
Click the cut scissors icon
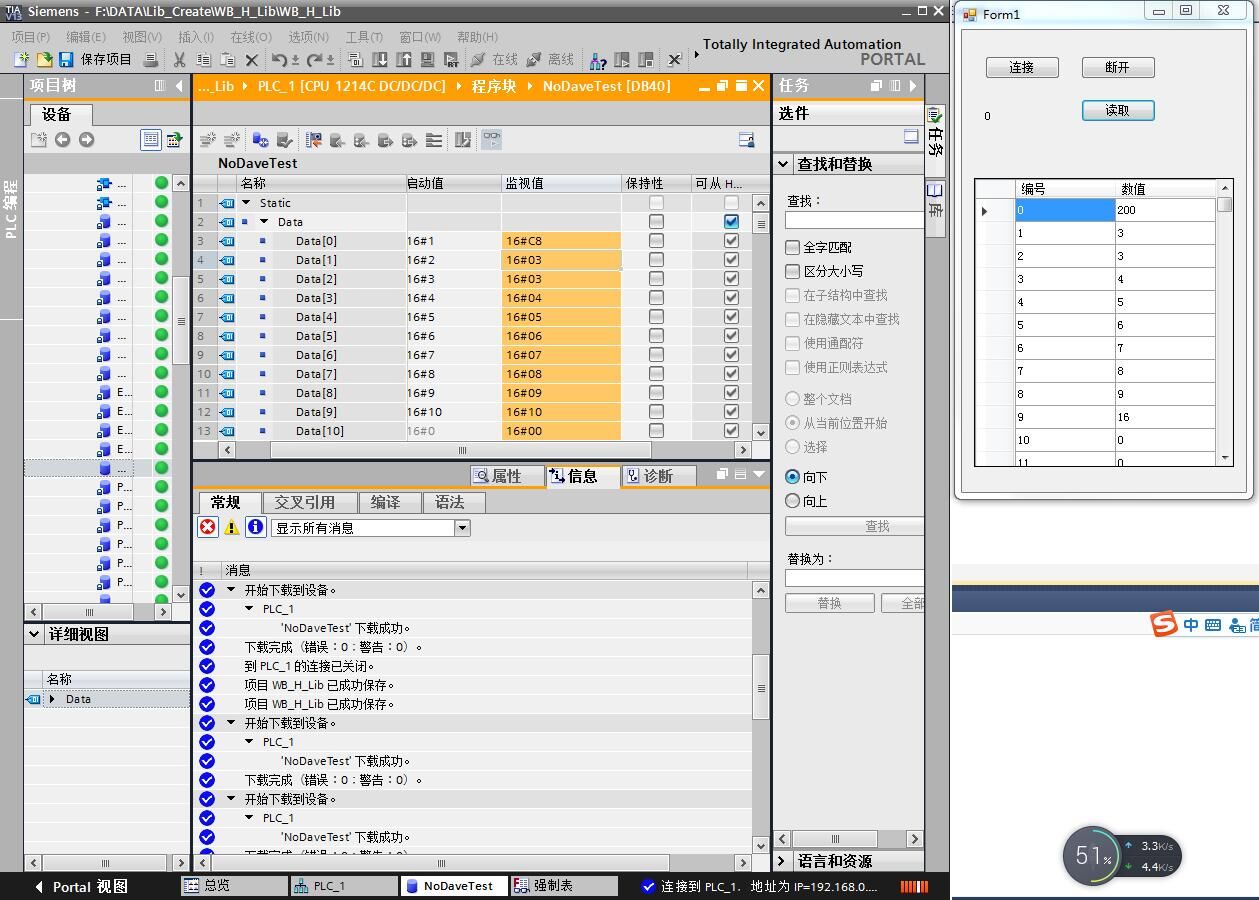coord(180,60)
